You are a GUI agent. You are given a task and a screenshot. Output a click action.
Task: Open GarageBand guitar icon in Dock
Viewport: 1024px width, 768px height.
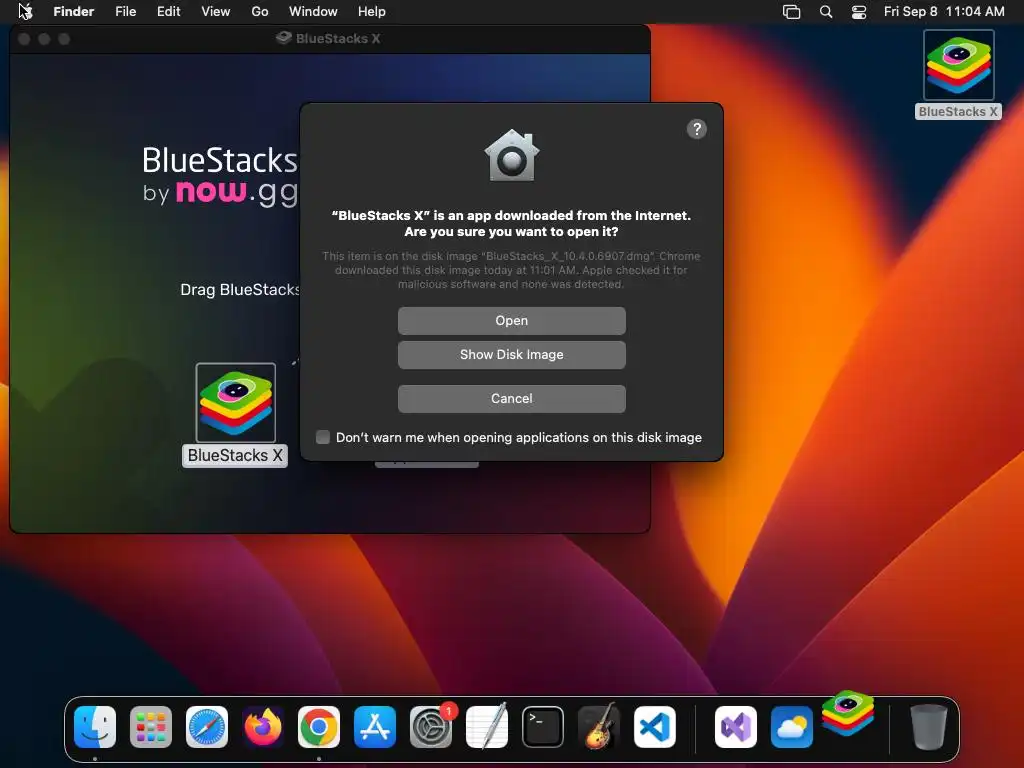pyautogui.click(x=599, y=727)
